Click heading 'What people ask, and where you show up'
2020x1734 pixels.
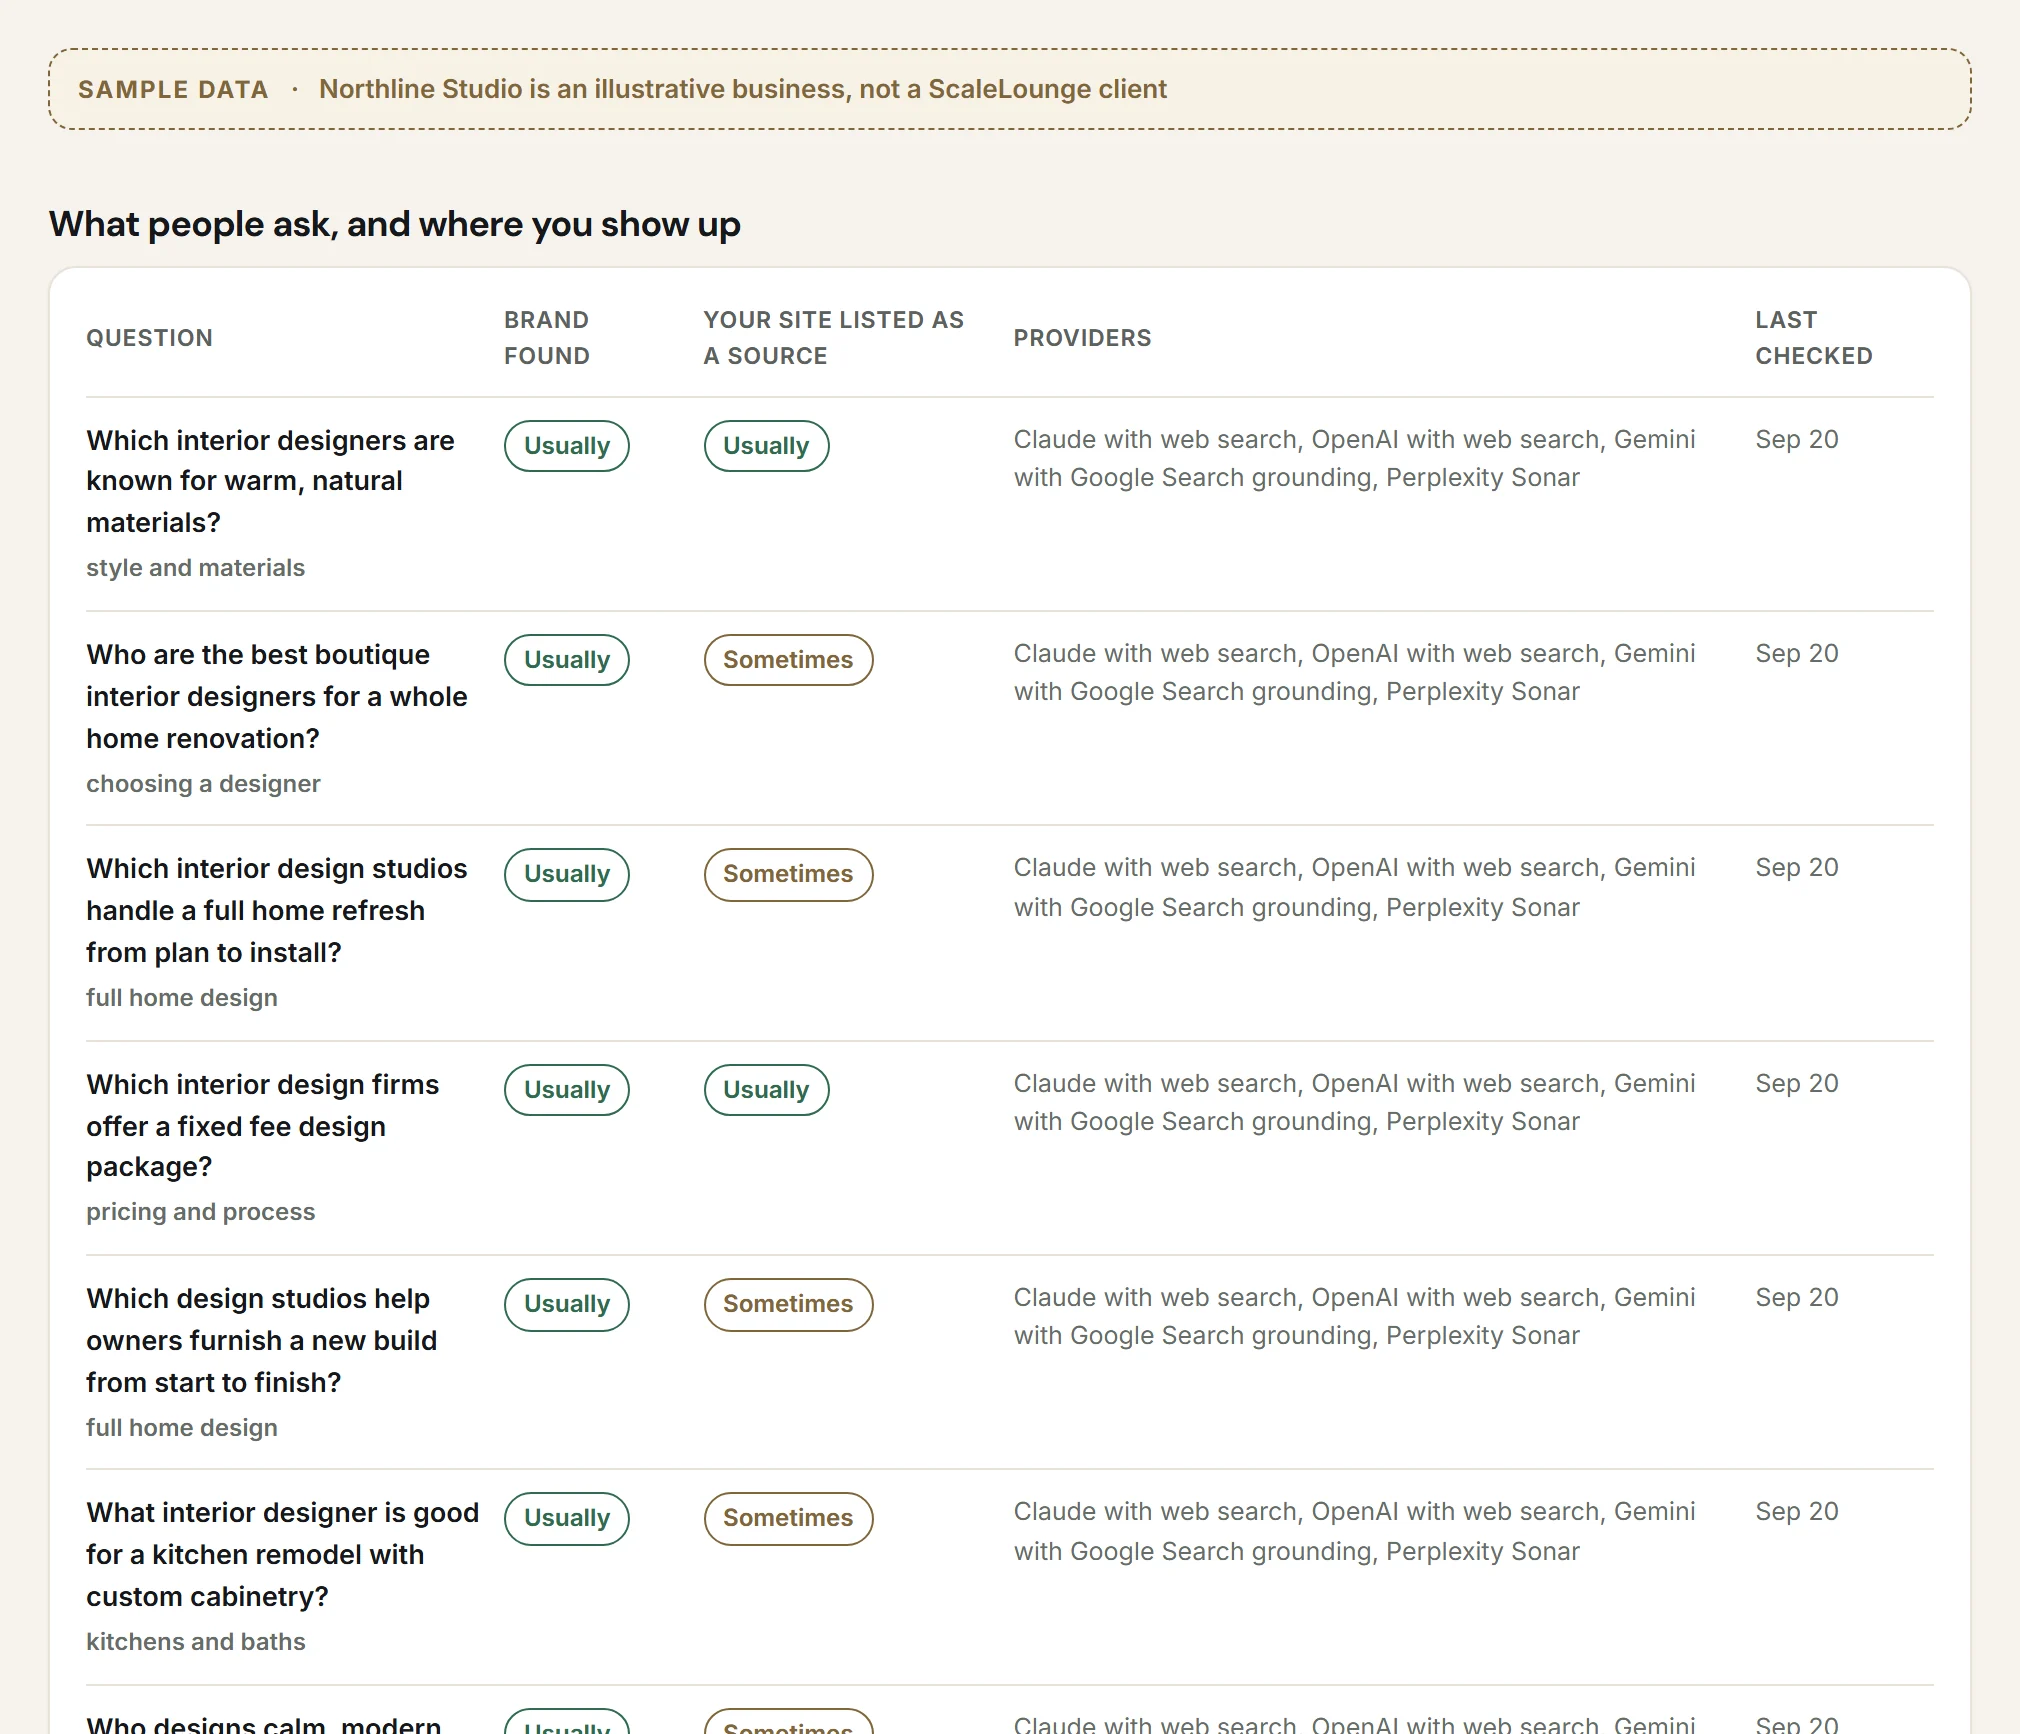point(395,224)
